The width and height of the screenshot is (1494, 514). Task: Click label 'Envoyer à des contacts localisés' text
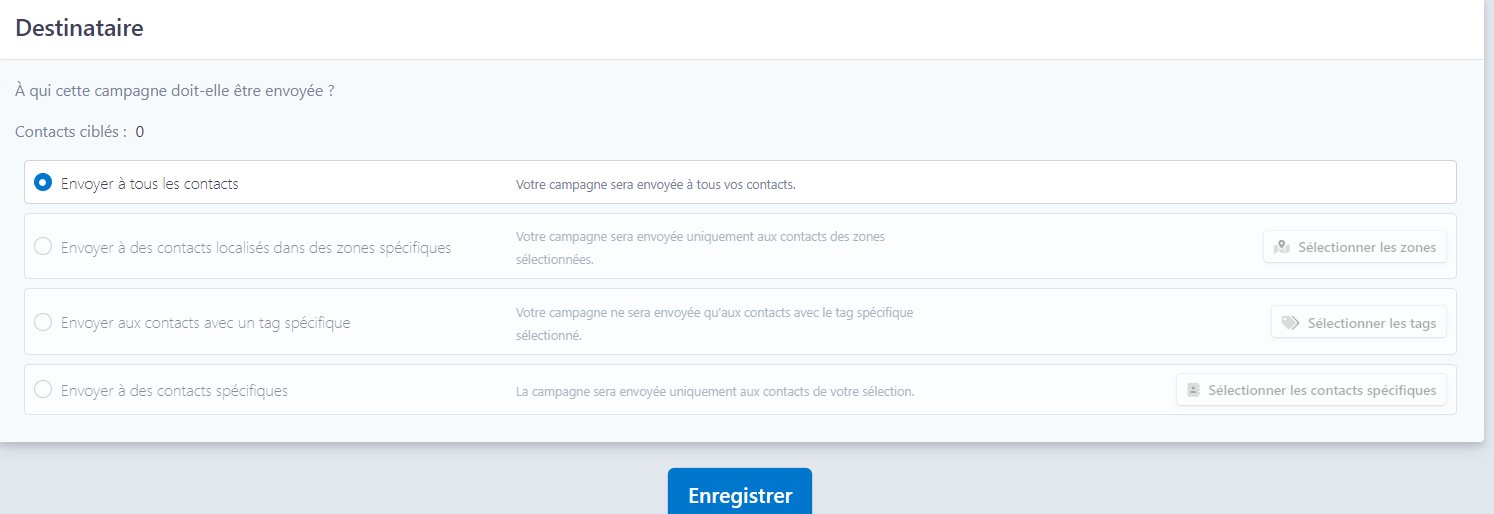(x=256, y=247)
